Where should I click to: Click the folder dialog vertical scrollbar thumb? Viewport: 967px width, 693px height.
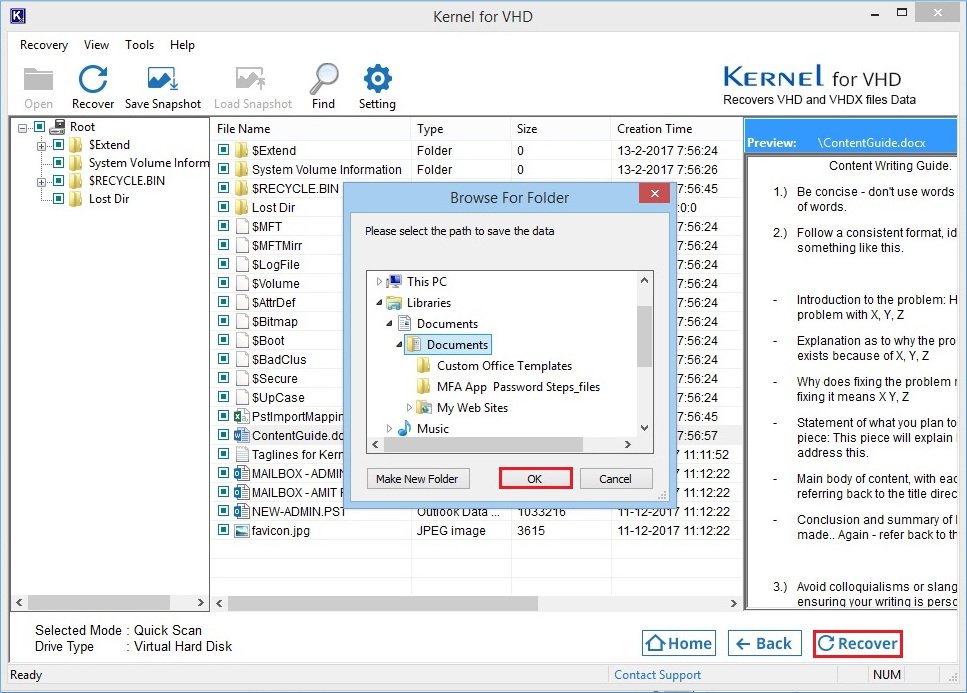(x=644, y=336)
